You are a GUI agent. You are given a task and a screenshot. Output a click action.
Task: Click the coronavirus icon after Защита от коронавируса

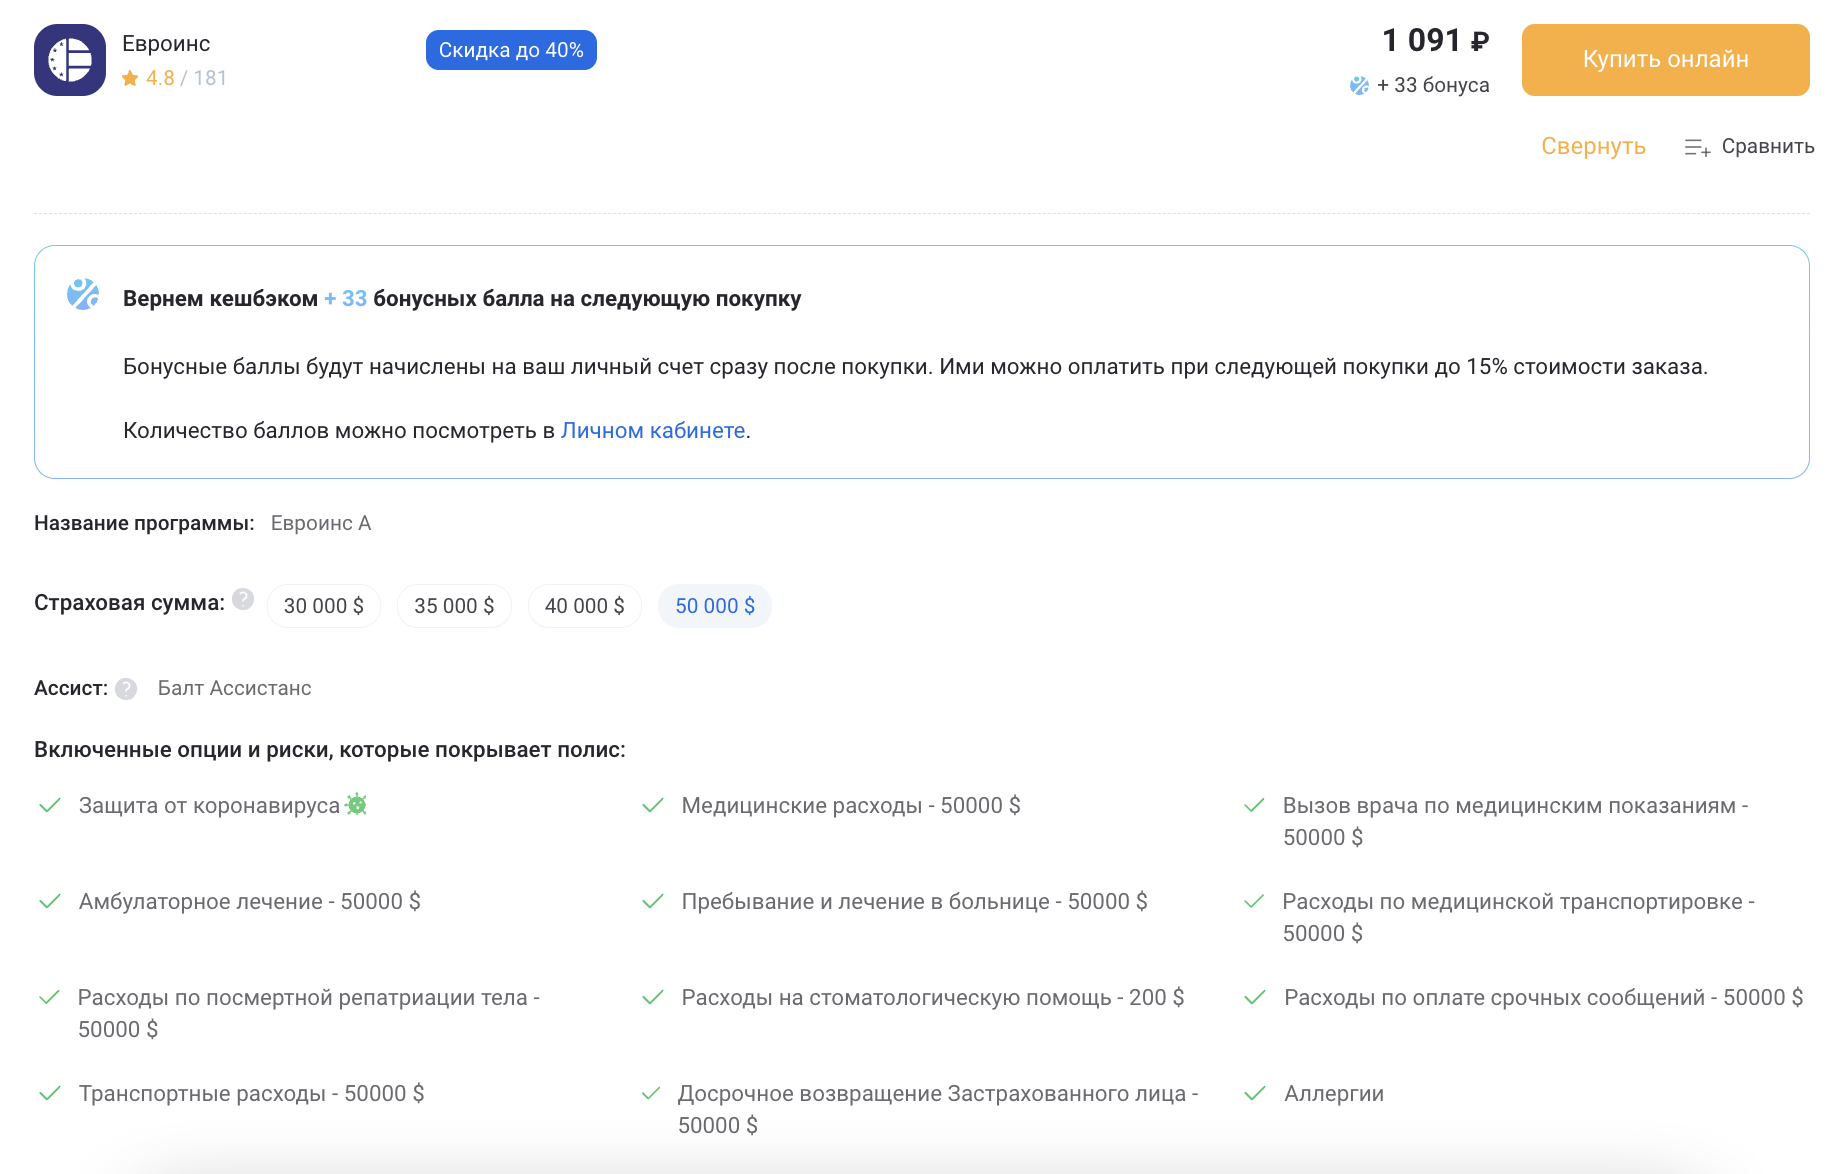(357, 804)
